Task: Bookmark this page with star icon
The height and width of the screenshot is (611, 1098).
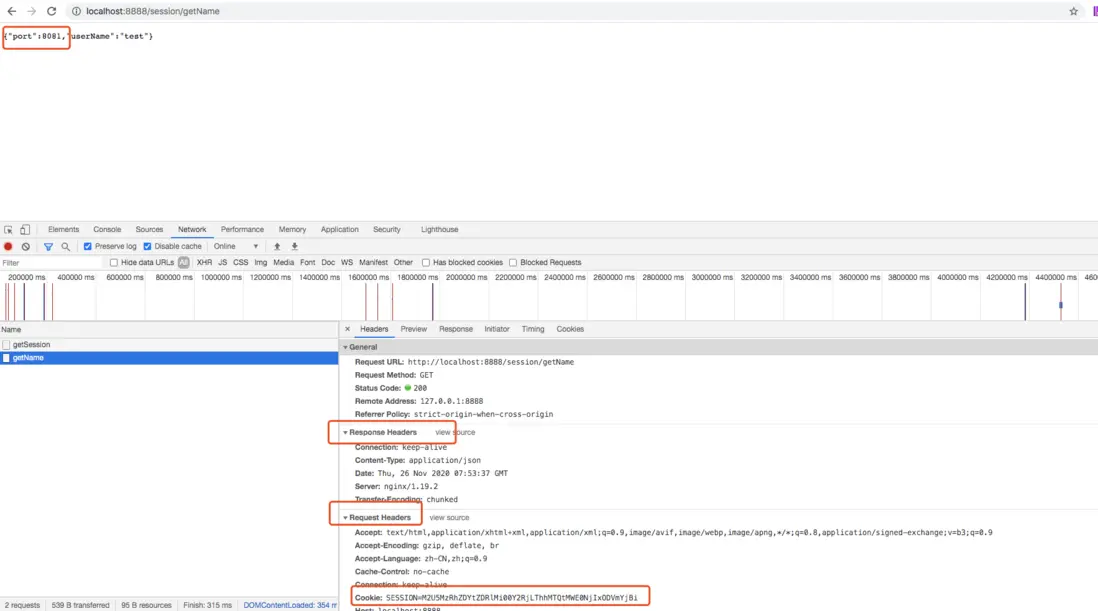Action: 1073,11
